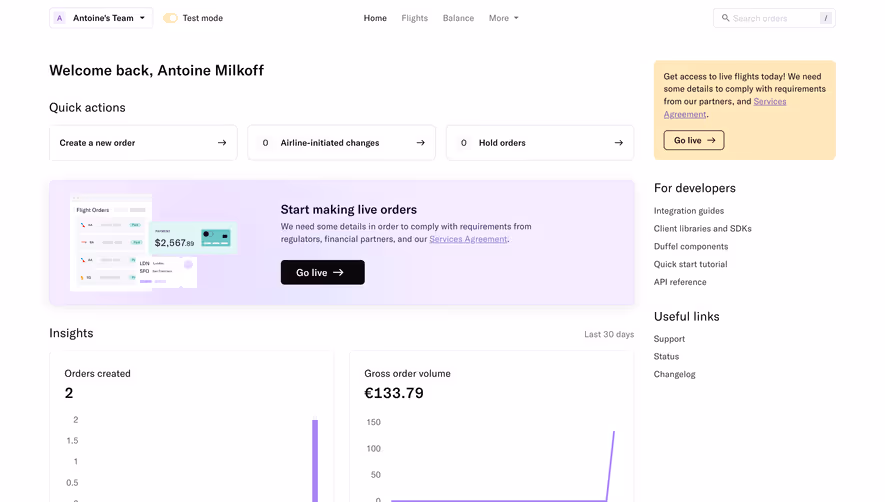The width and height of the screenshot is (885, 502).
Task: Click the purple bar in Orders created chart
Action: click(x=315, y=460)
